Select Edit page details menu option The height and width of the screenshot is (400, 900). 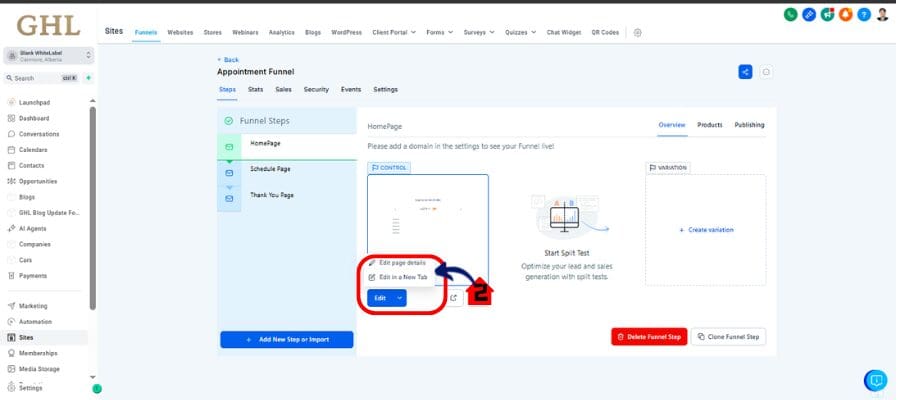click(401, 263)
